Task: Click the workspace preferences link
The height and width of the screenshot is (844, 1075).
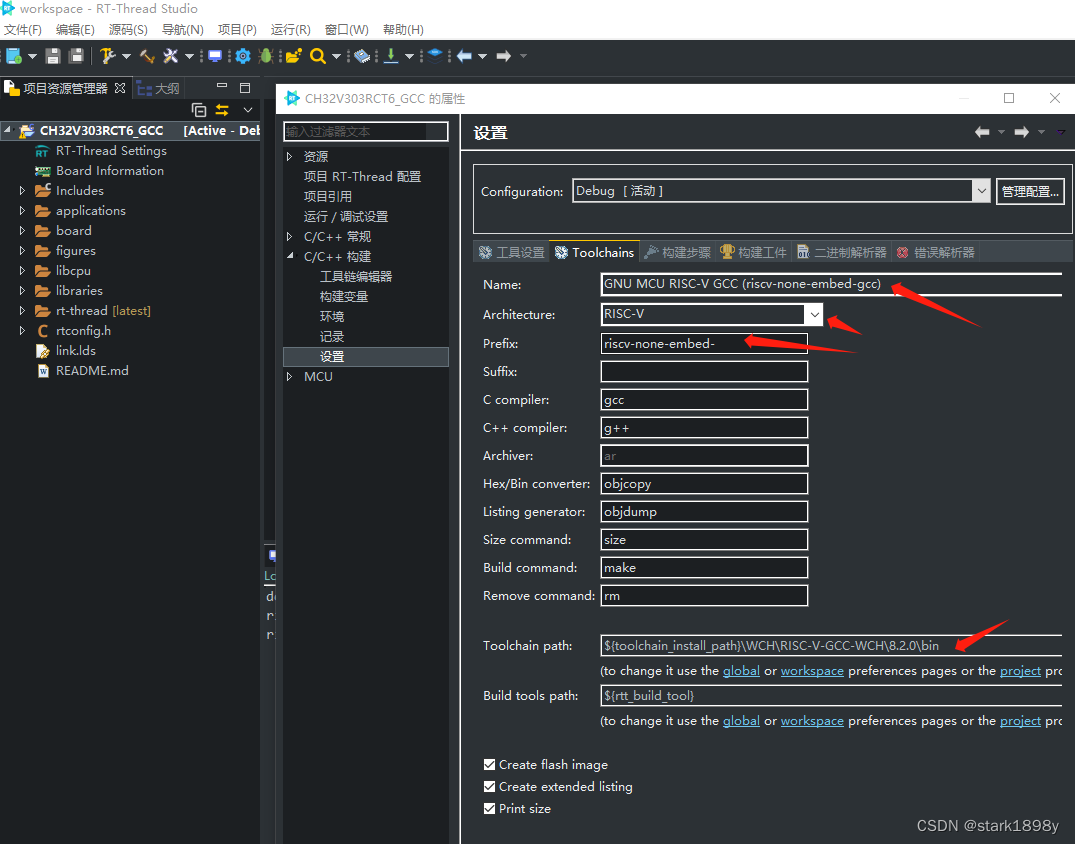Action: coord(812,670)
